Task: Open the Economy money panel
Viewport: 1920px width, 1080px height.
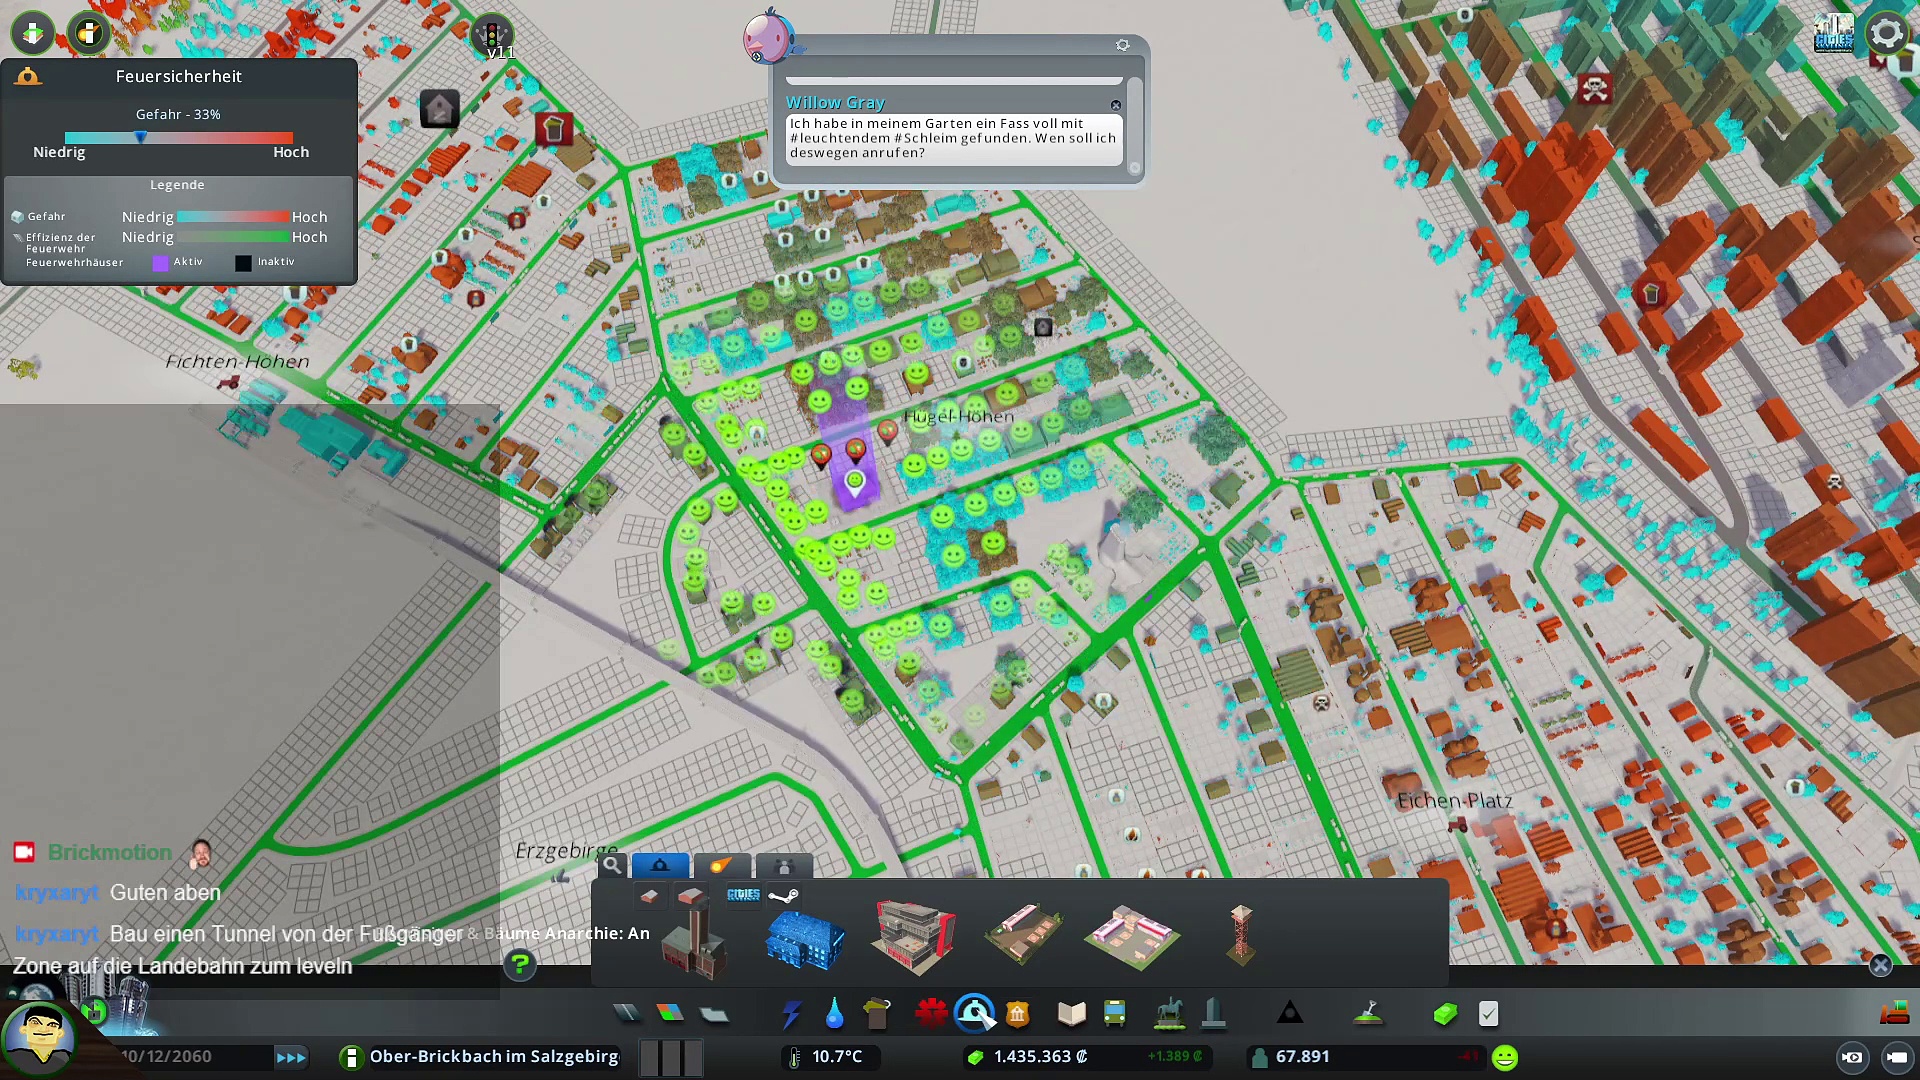Action: click(1445, 1015)
